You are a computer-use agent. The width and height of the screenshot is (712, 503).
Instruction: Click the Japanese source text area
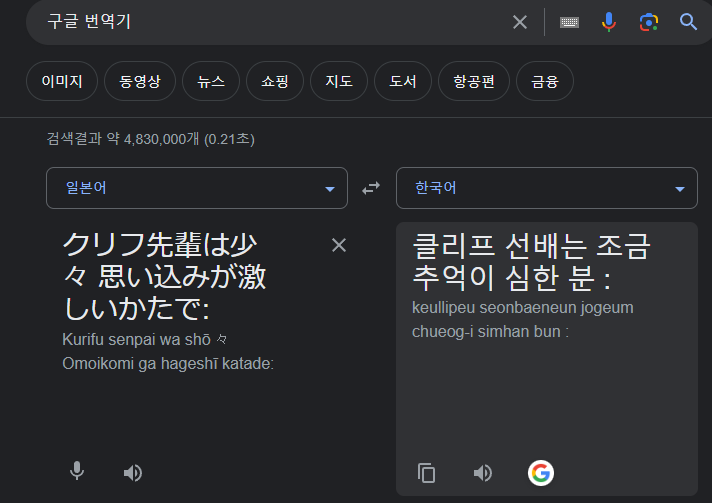pos(166,276)
